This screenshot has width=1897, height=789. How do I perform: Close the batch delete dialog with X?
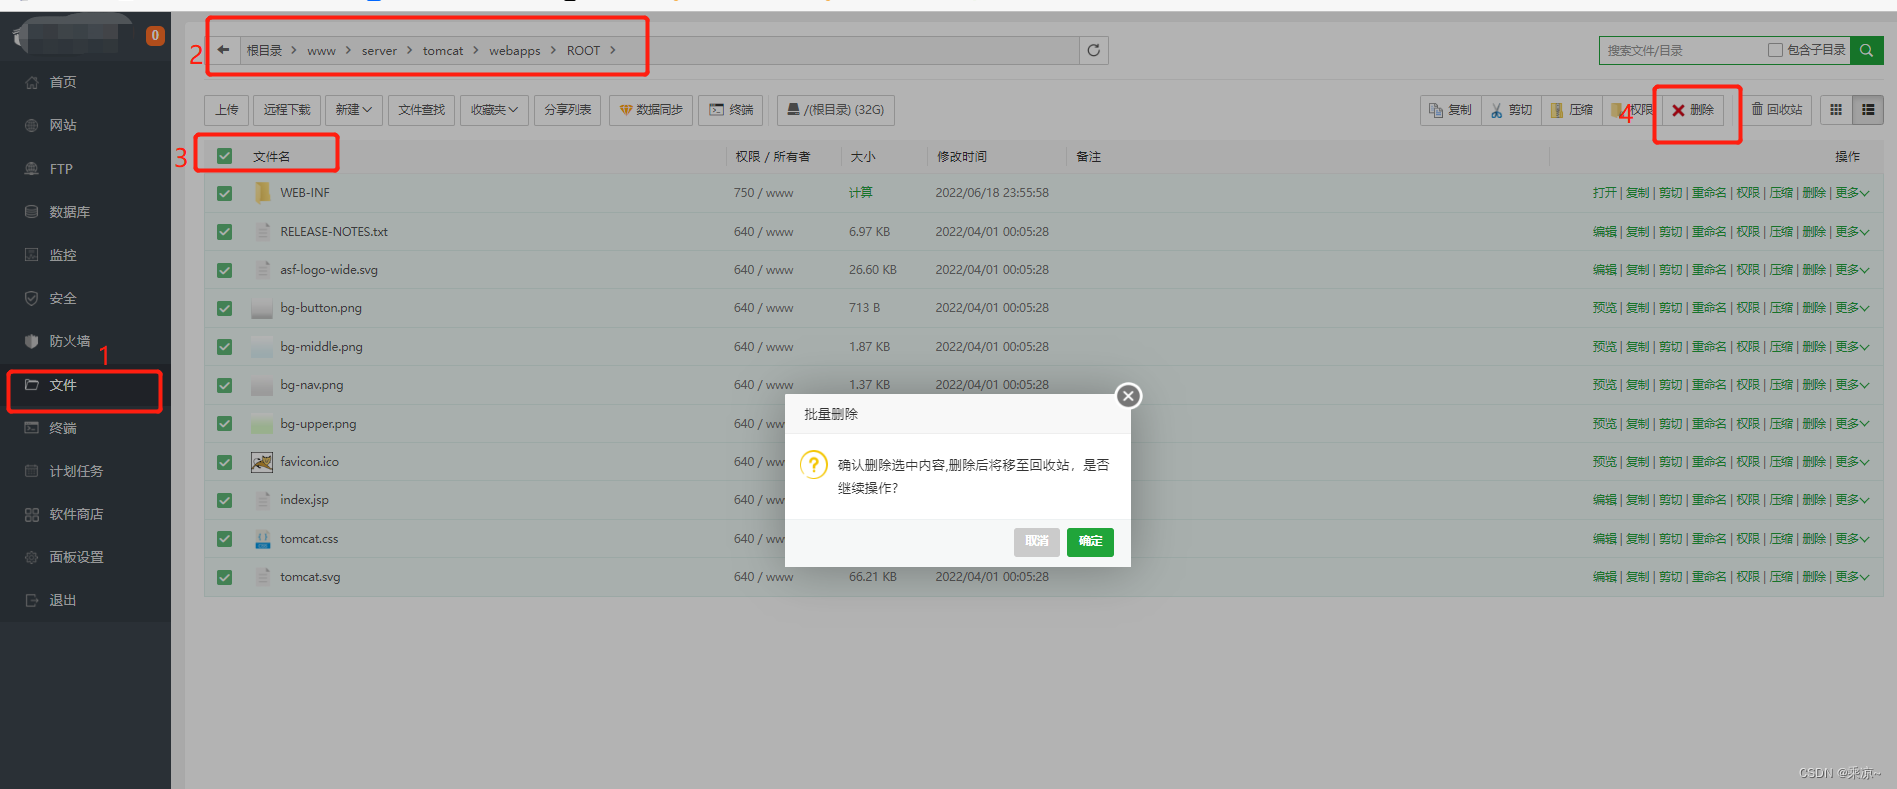pos(1128,396)
